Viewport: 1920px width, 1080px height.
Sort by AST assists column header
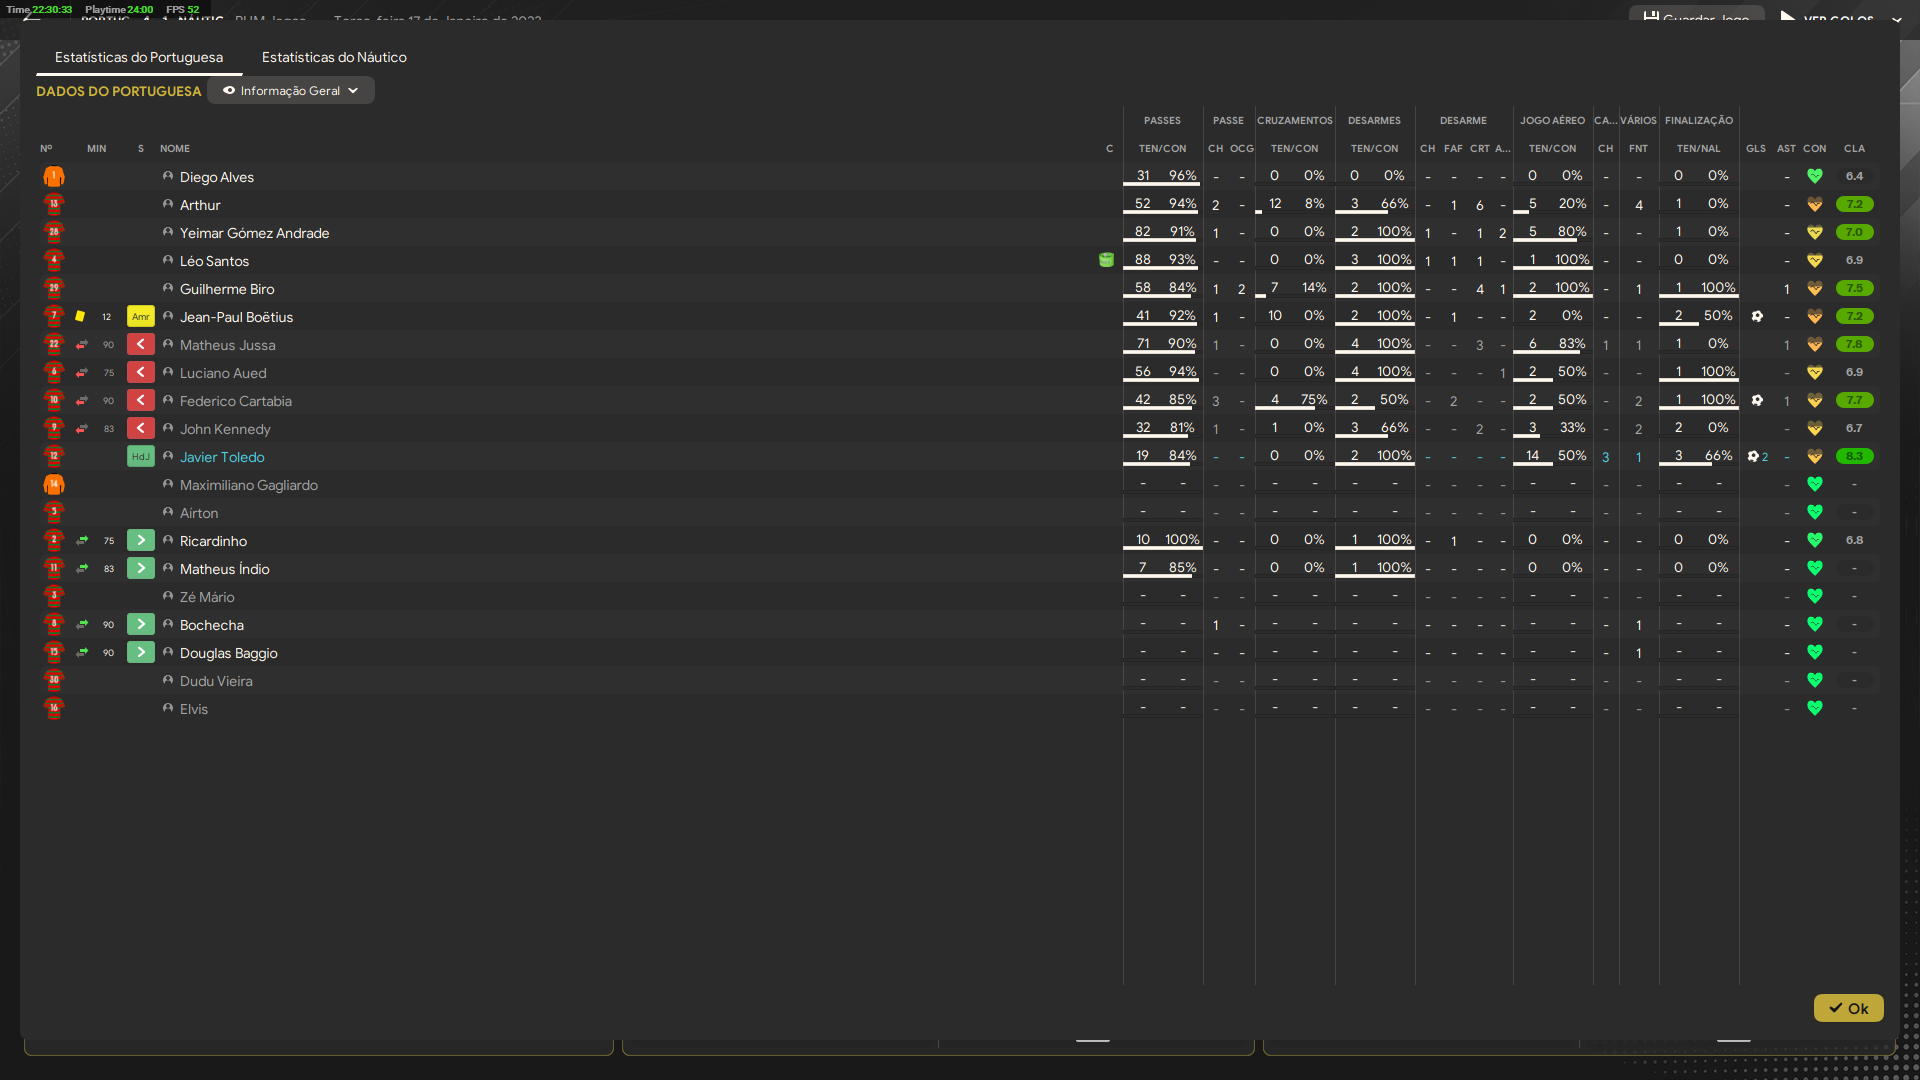click(1786, 148)
